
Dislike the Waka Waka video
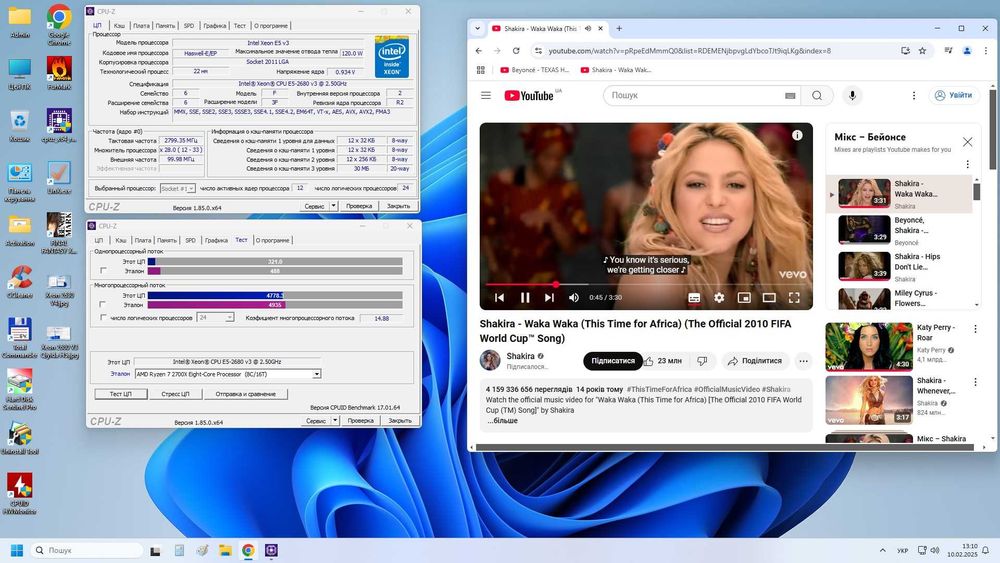[x=702, y=361]
